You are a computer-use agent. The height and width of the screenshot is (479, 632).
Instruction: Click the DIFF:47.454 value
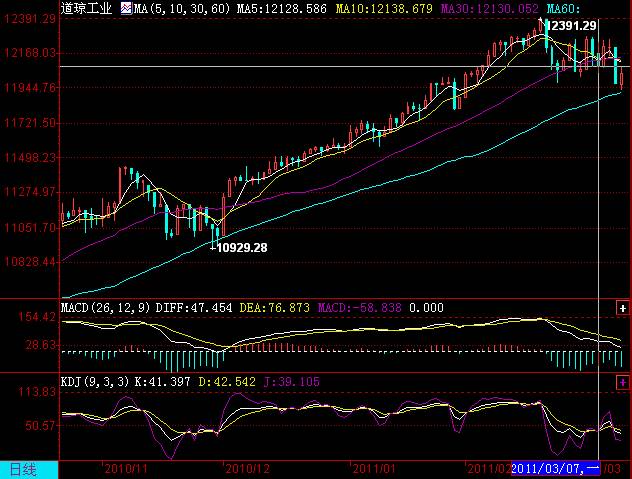(194, 308)
